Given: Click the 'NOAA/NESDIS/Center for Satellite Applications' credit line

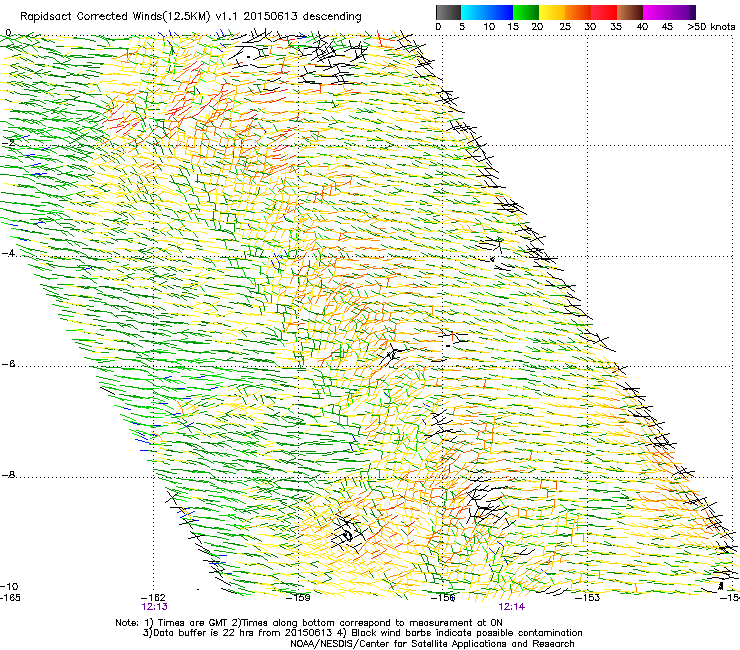Looking at the screenshot, I should click(x=432, y=644).
